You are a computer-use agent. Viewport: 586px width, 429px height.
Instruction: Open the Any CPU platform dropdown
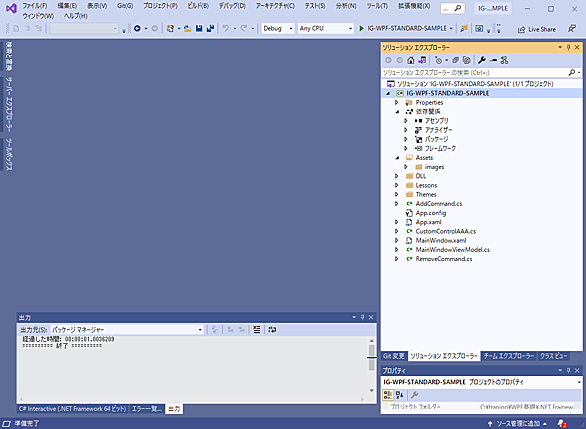tap(326, 28)
